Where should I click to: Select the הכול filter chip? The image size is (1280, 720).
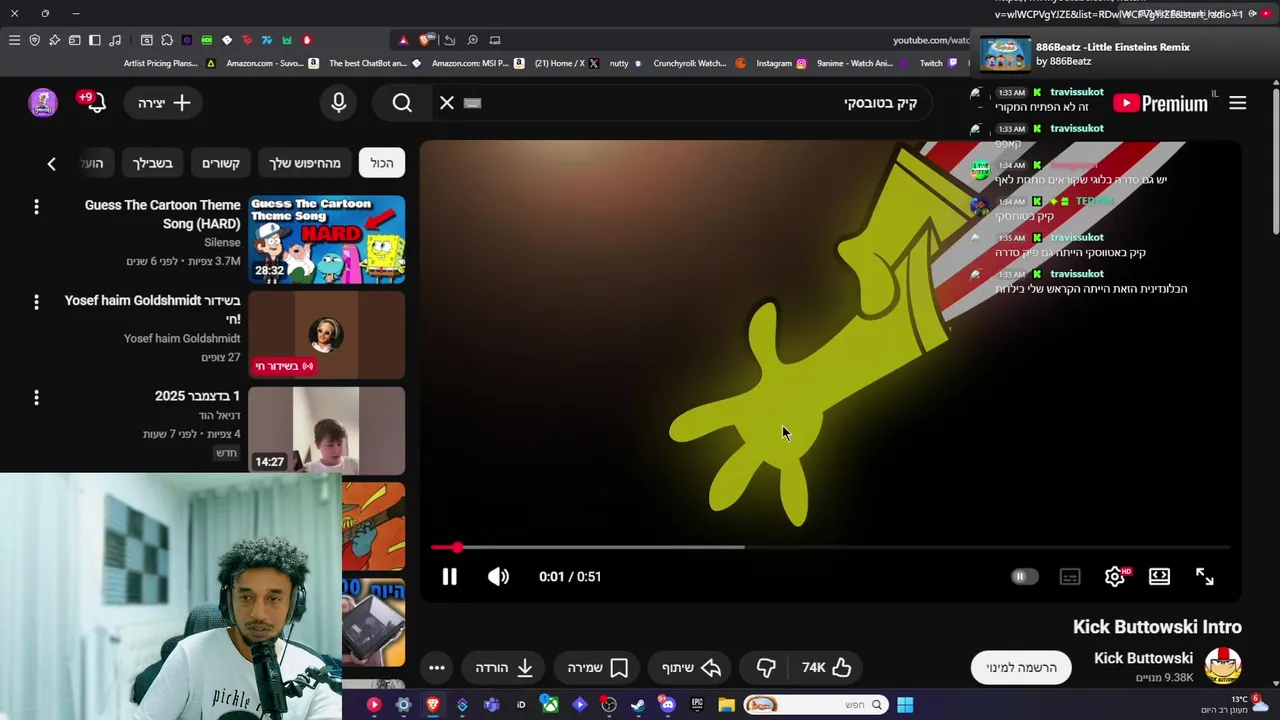click(382, 163)
